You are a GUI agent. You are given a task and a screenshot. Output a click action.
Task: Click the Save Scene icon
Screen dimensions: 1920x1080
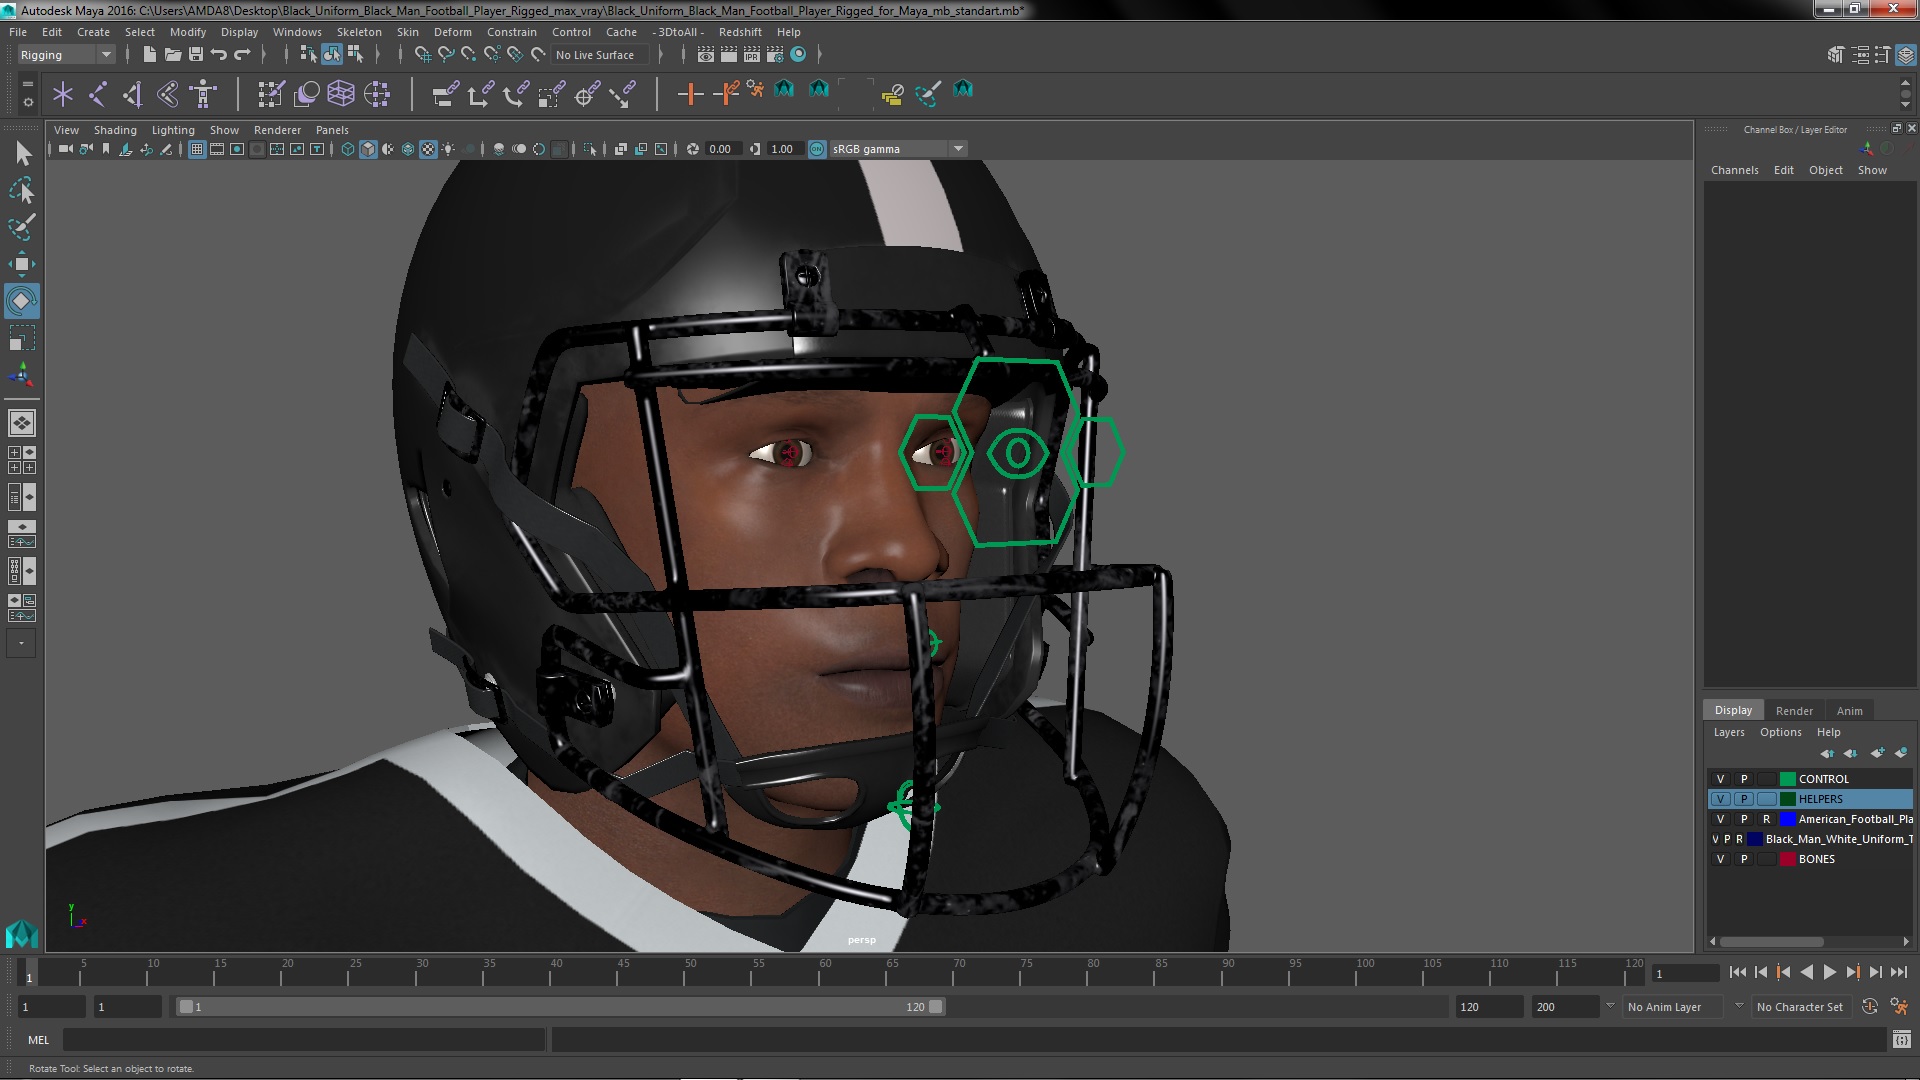[x=196, y=54]
